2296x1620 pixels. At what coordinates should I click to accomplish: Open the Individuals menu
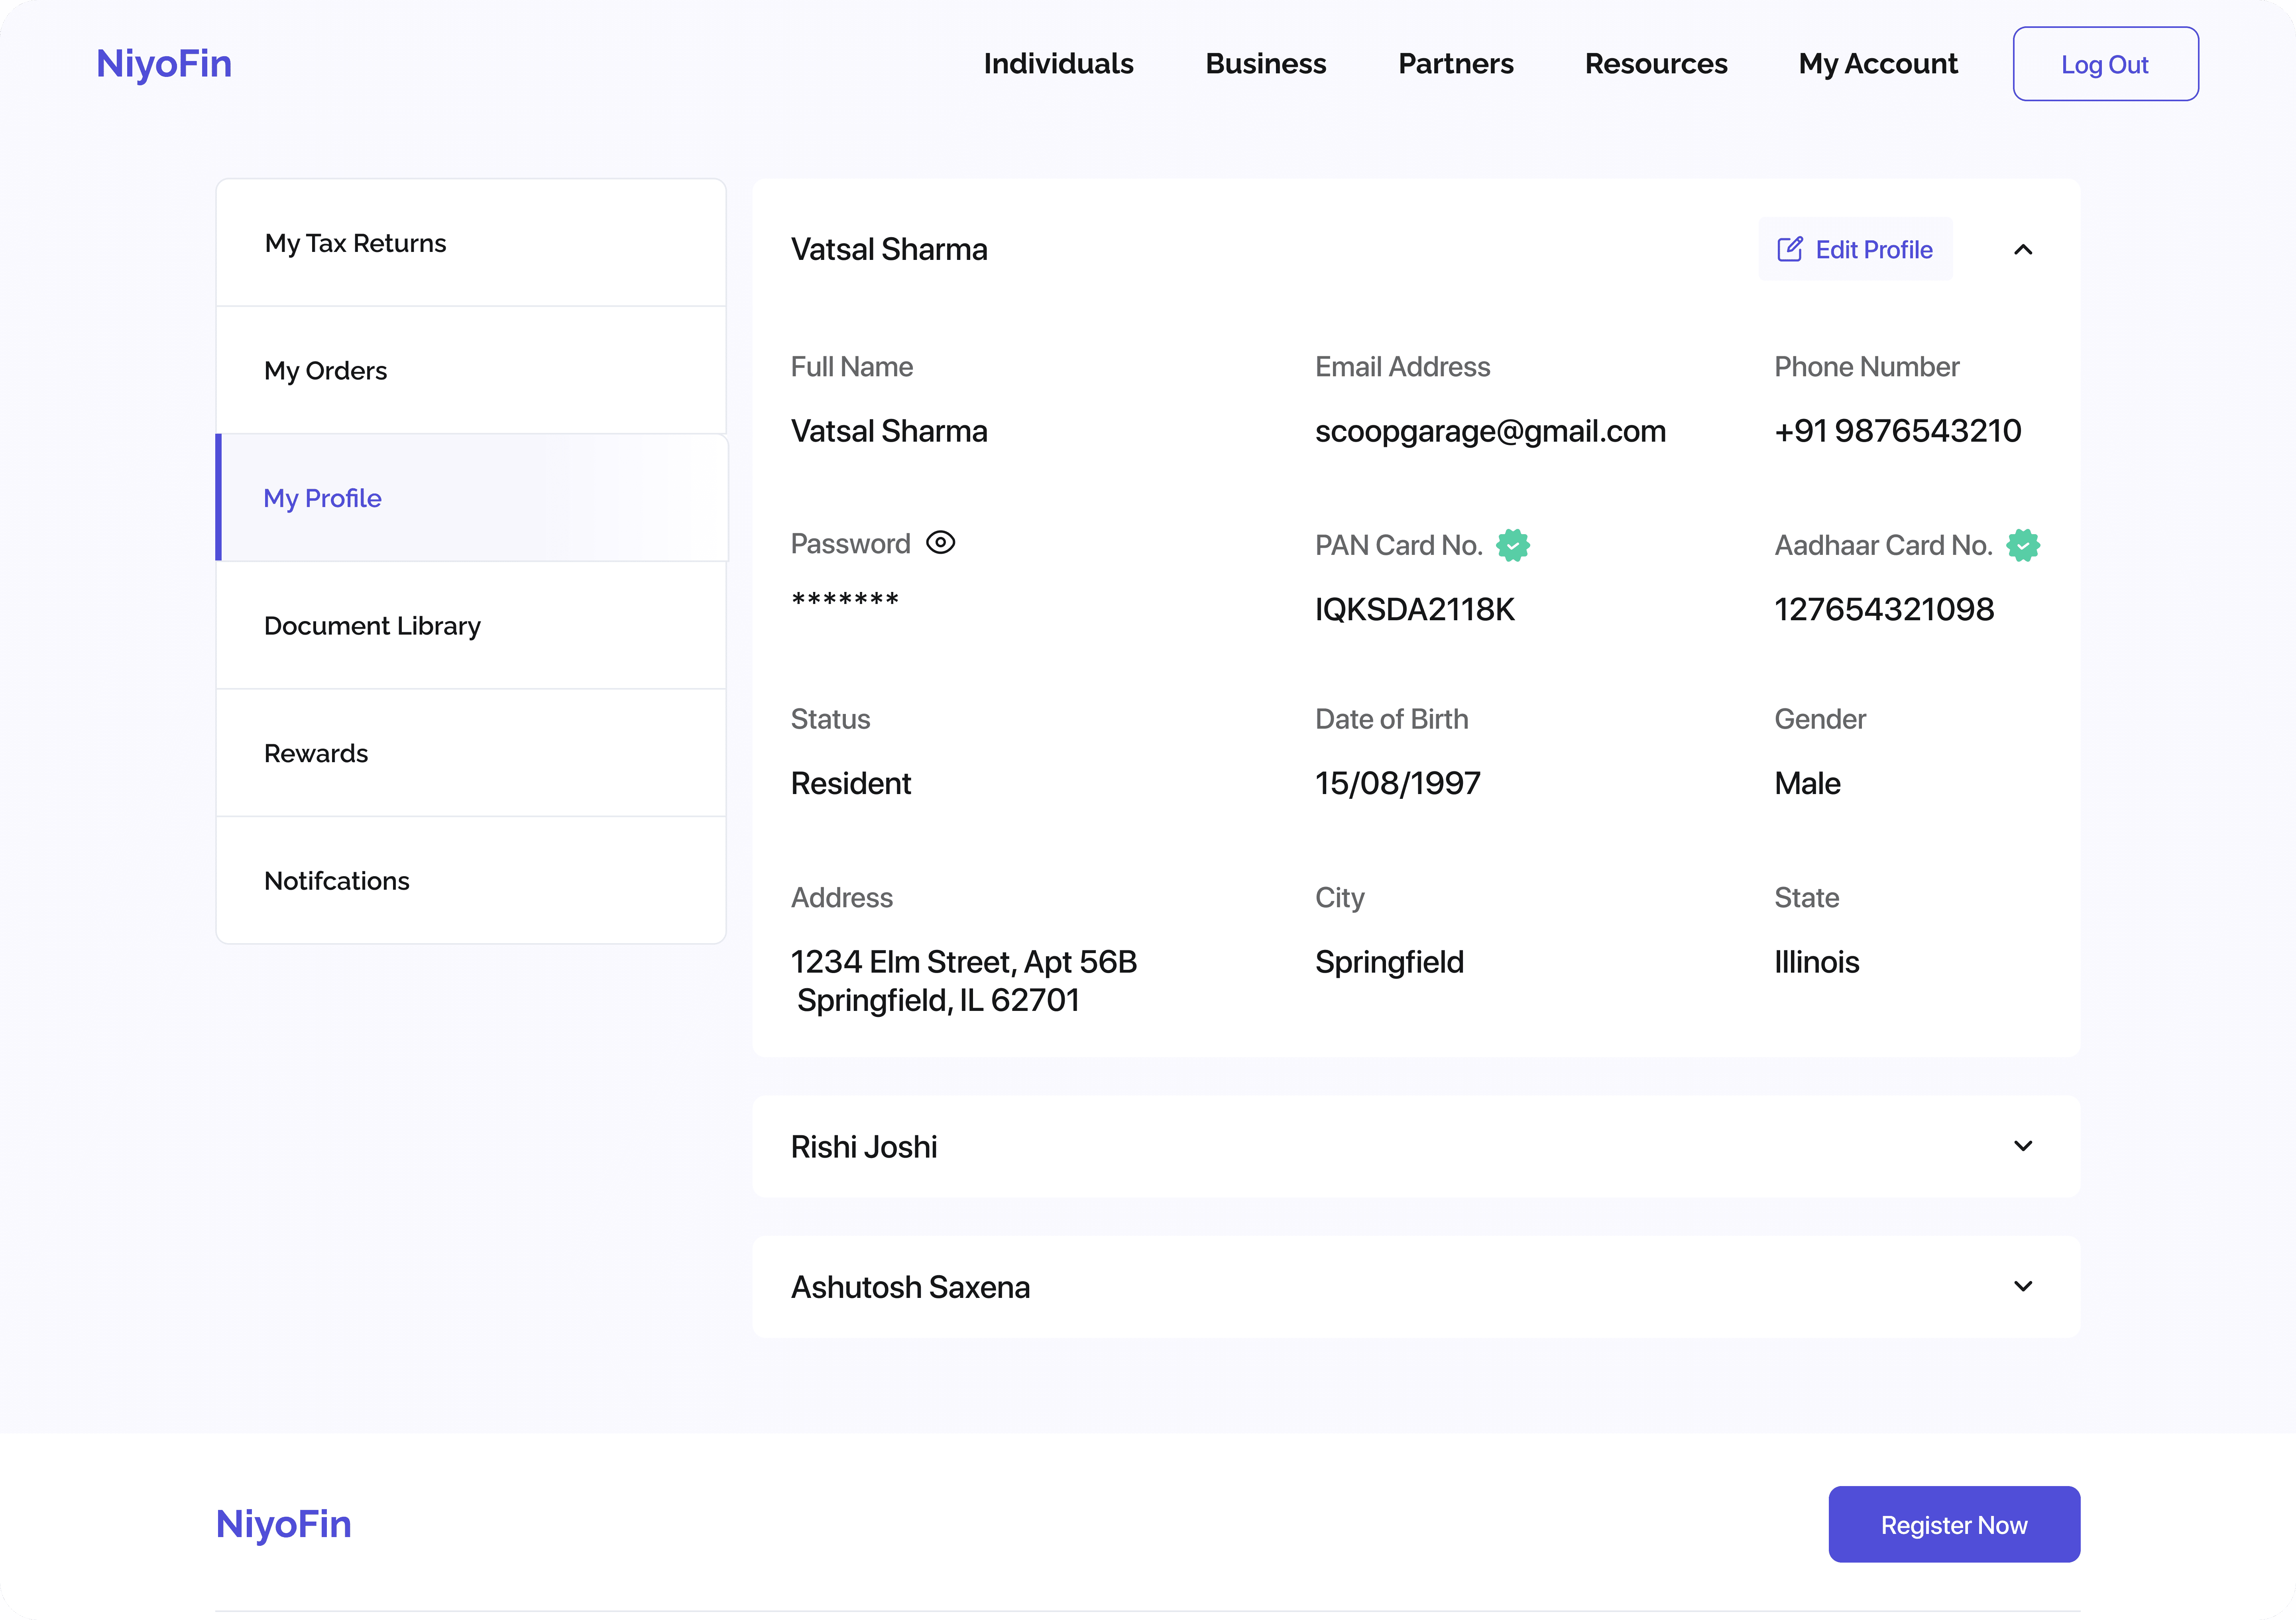[x=1058, y=64]
